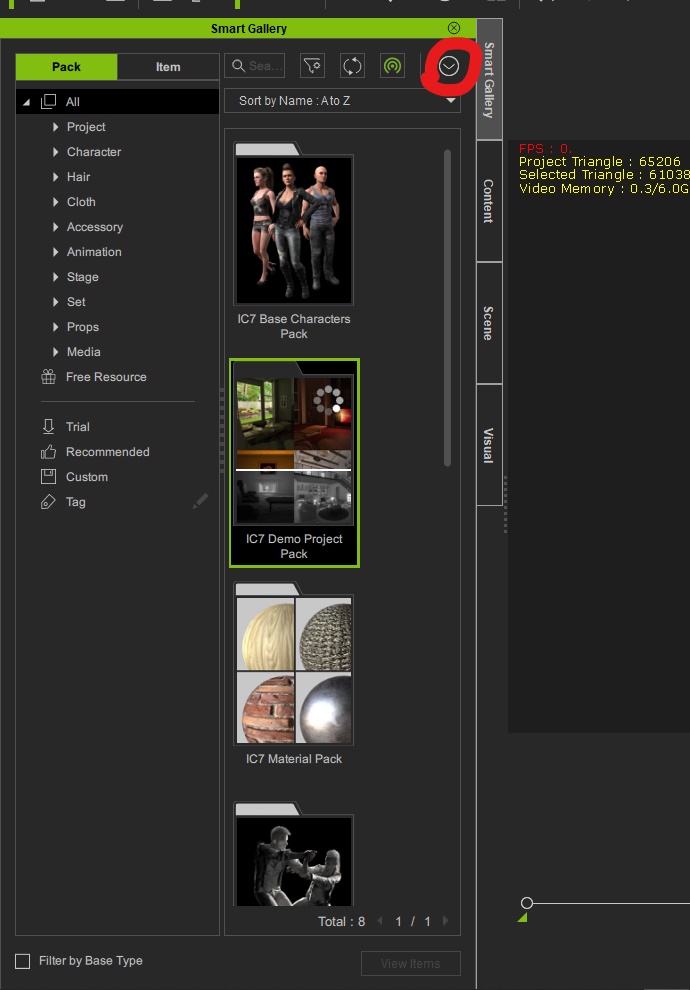Select the IC7 Material Pack thumbnail
Screen dimensions: 690x990
pyautogui.click(x=294, y=672)
